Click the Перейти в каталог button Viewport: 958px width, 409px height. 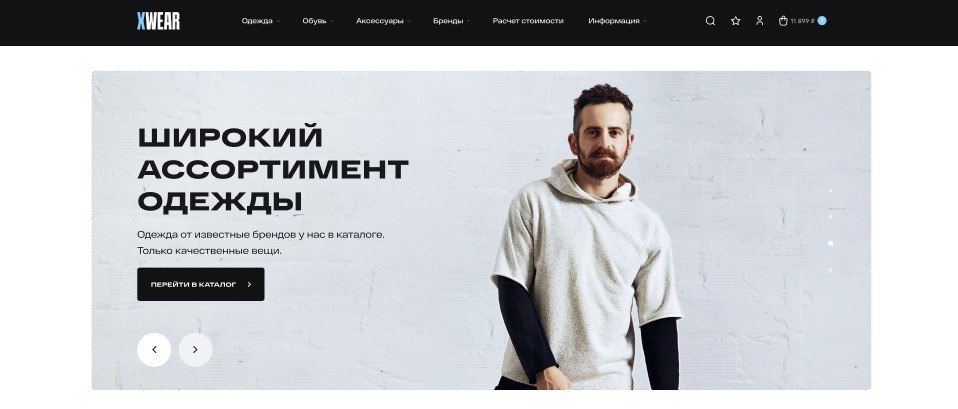click(200, 284)
